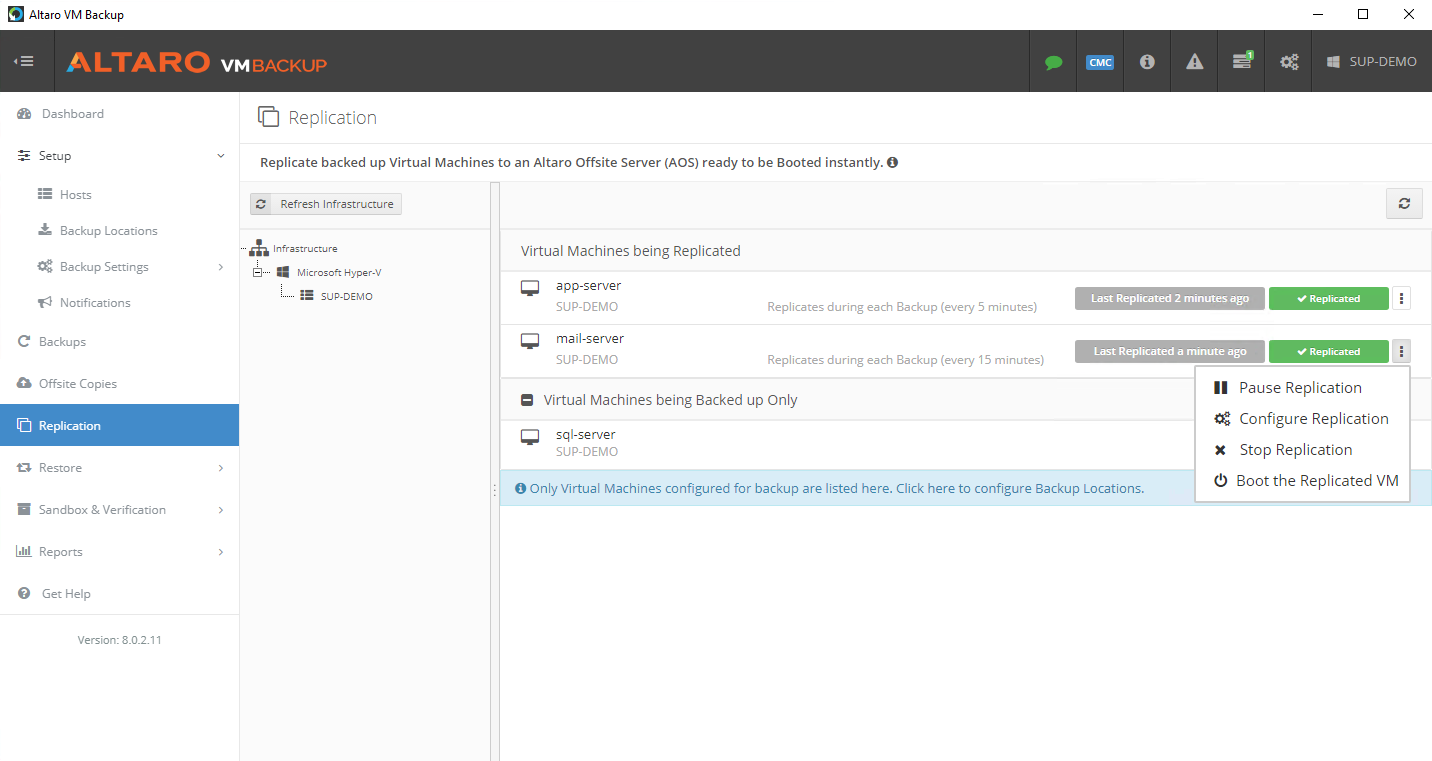The image size is (1432, 761).
Task: Open the CMC icon in header
Action: pyautogui.click(x=1100, y=62)
